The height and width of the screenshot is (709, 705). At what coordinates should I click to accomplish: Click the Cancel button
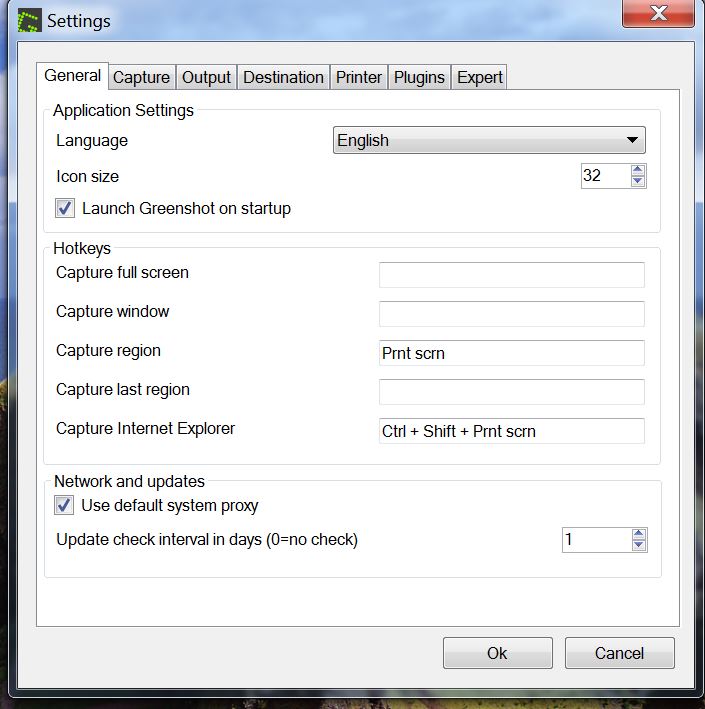pos(619,653)
